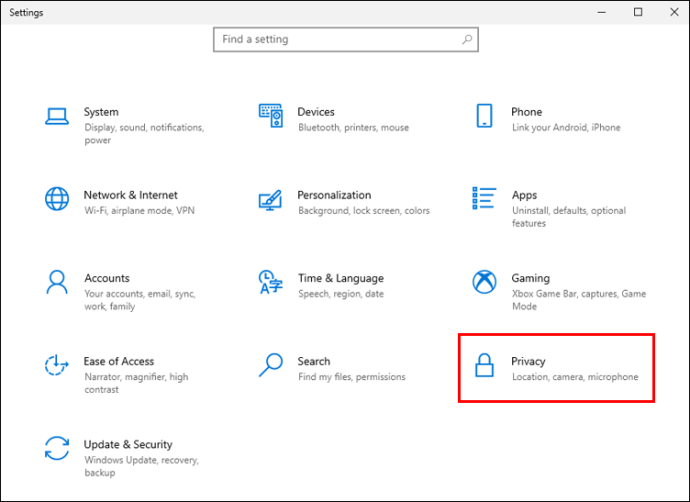Click the Devices keyboard-speaker icon
This screenshot has height=502, width=690.
tap(271, 116)
